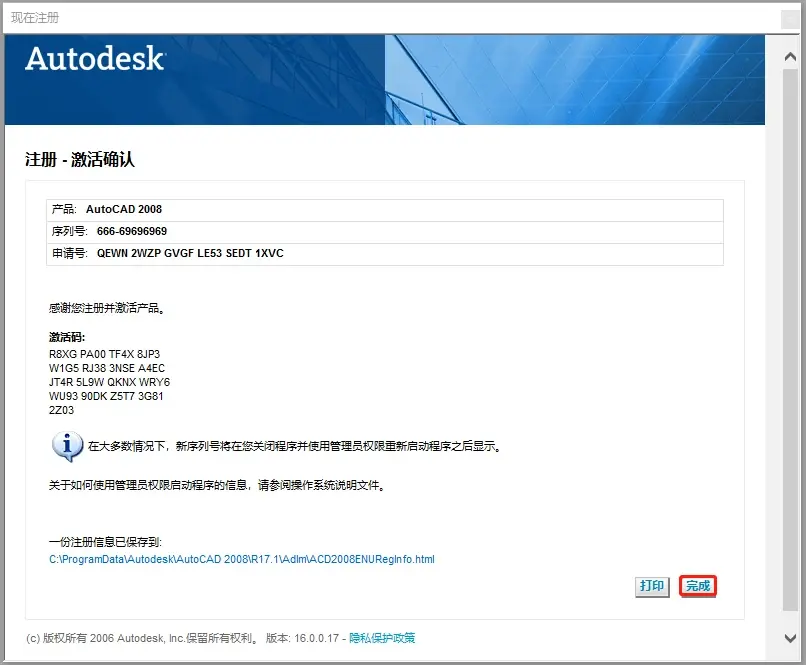Click the vertical scrollbar track
This screenshot has width=806, height=665.
(790, 339)
